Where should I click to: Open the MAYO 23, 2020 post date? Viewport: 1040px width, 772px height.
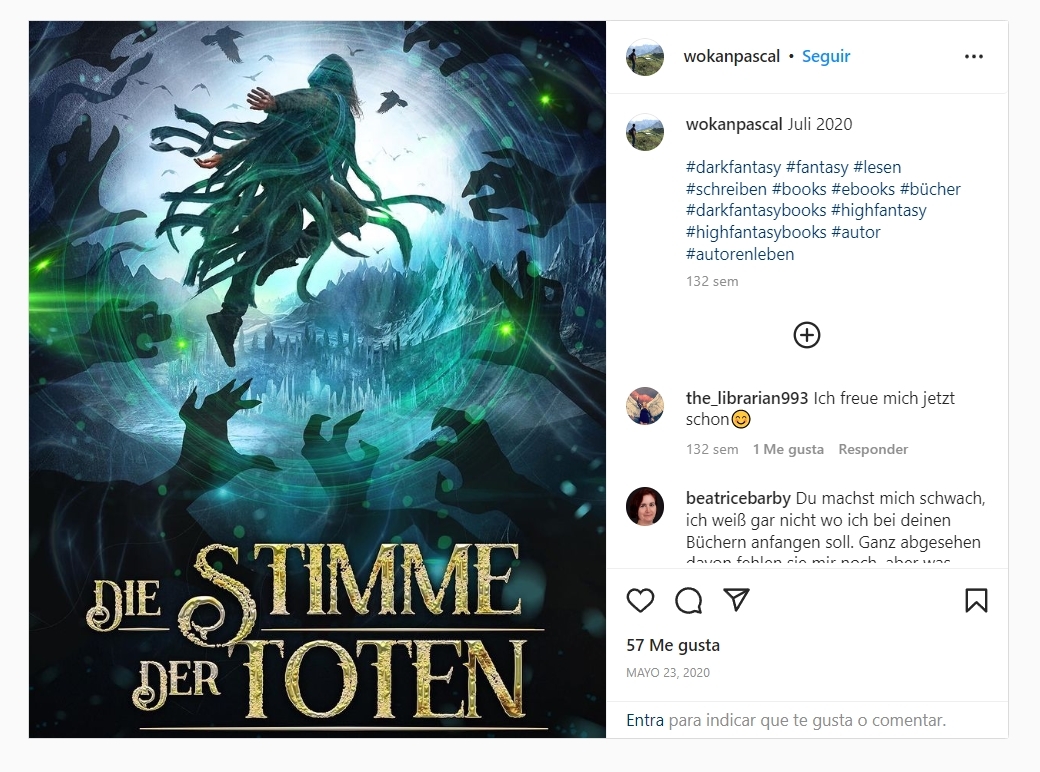[668, 673]
